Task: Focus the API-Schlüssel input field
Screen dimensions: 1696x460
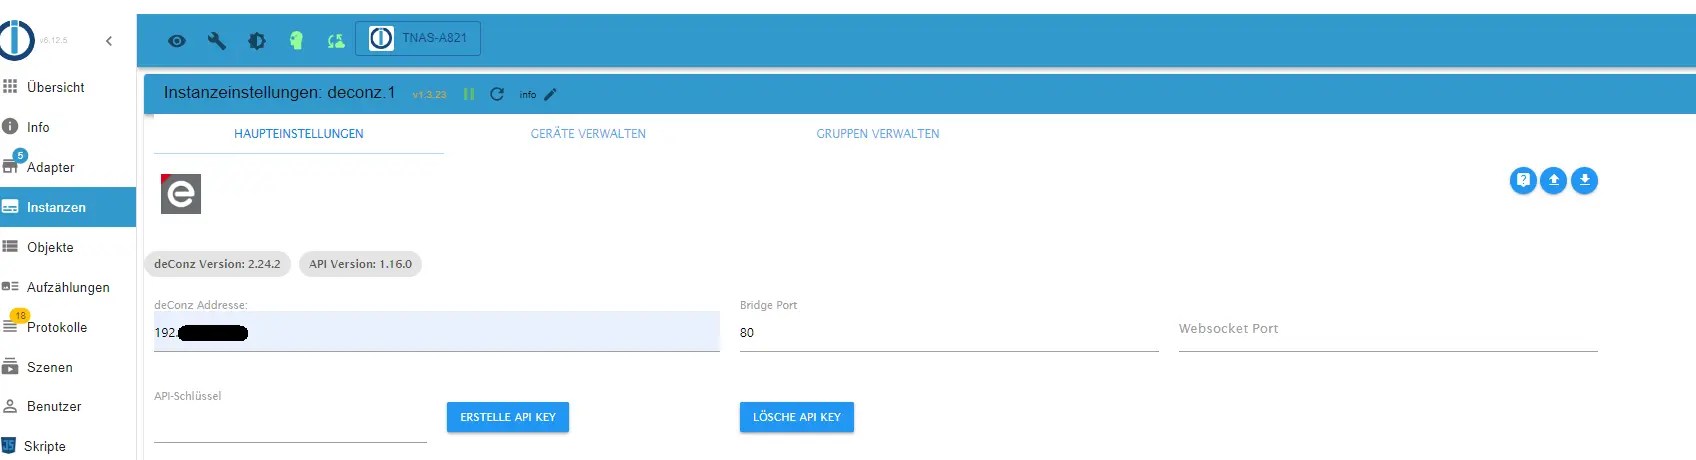Action: click(x=290, y=424)
